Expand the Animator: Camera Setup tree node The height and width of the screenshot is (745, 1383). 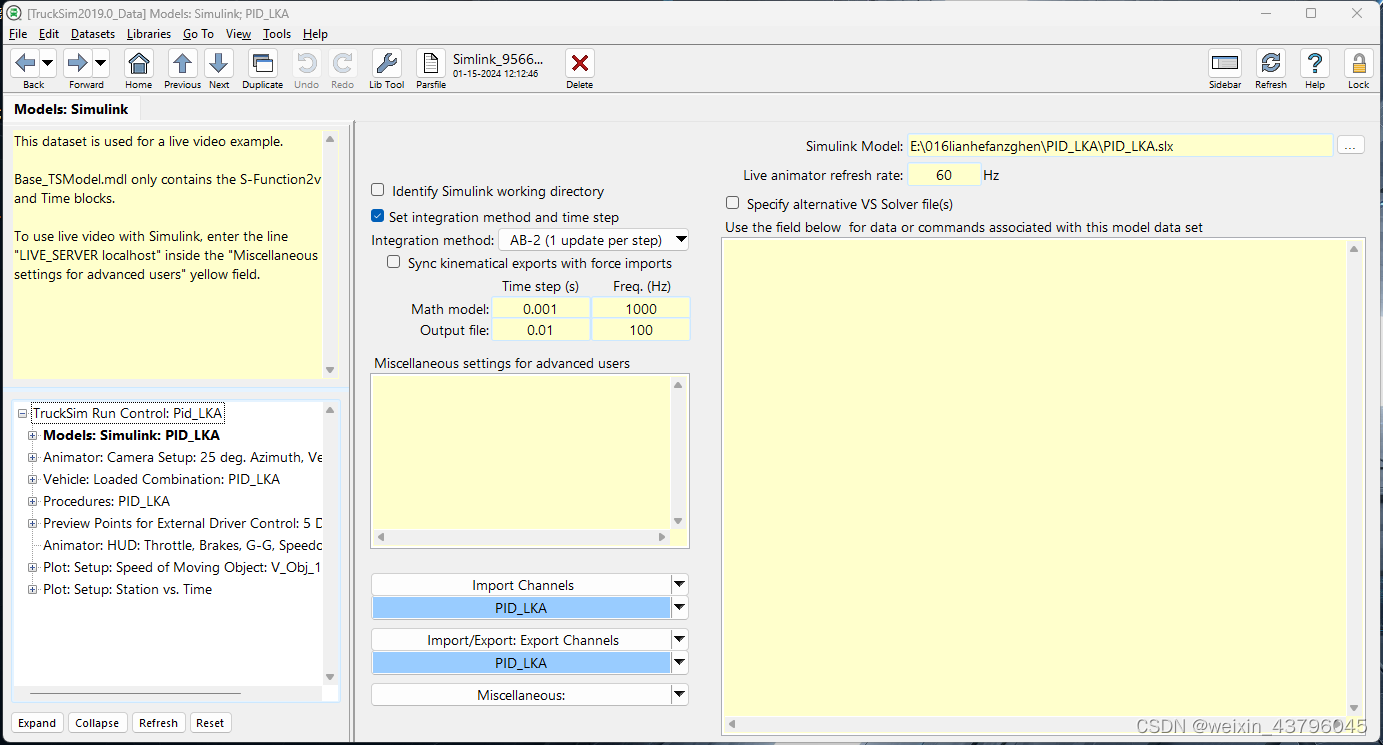point(33,457)
